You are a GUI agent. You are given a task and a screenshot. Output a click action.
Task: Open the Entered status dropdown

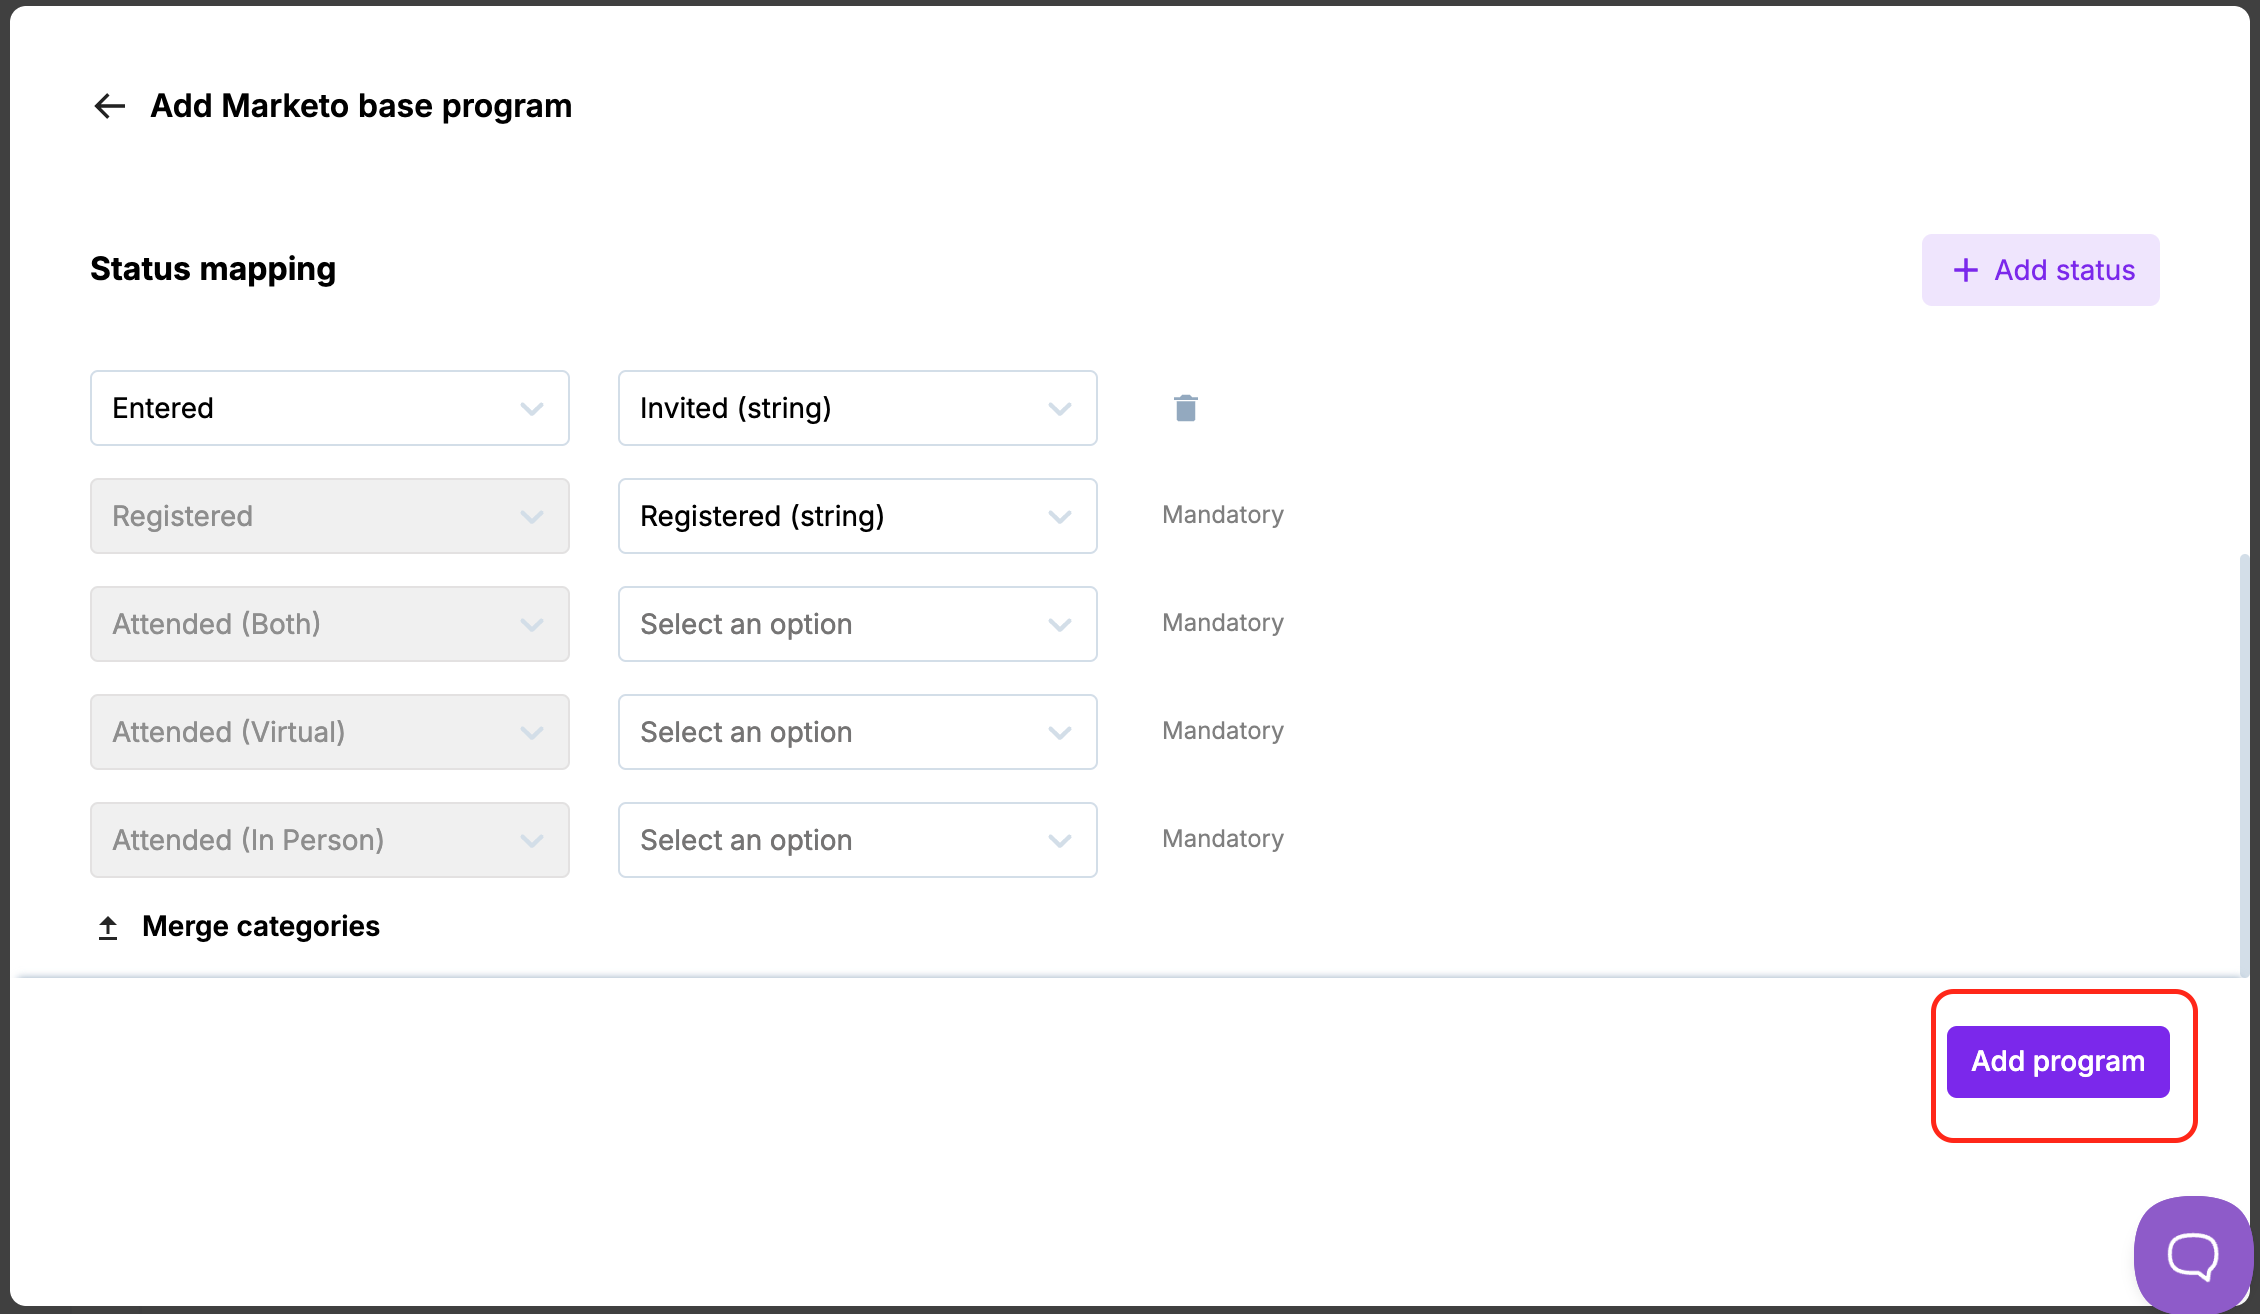pyautogui.click(x=329, y=408)
